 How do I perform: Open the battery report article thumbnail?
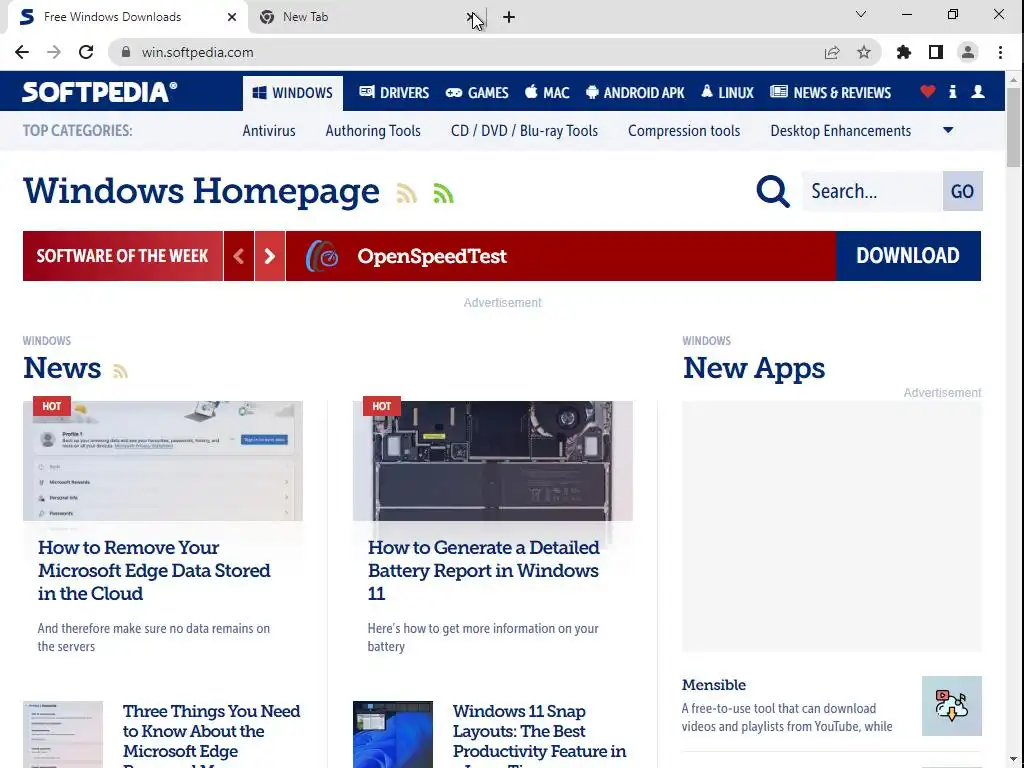(492, 461)
